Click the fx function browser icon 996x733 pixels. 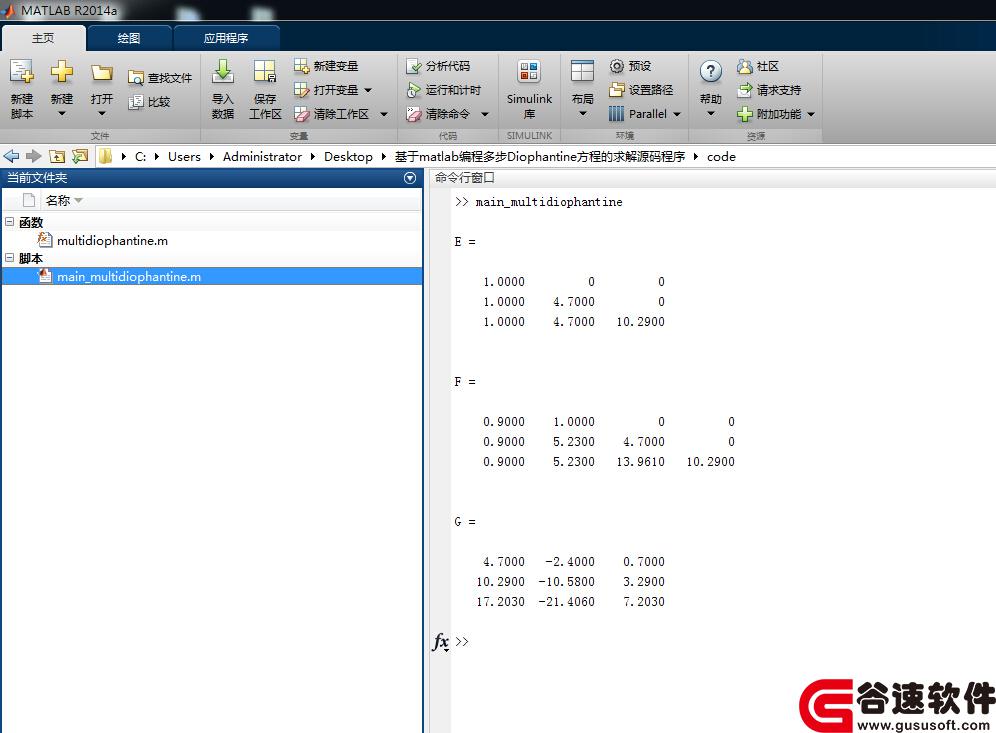click(x=440, y=642)
